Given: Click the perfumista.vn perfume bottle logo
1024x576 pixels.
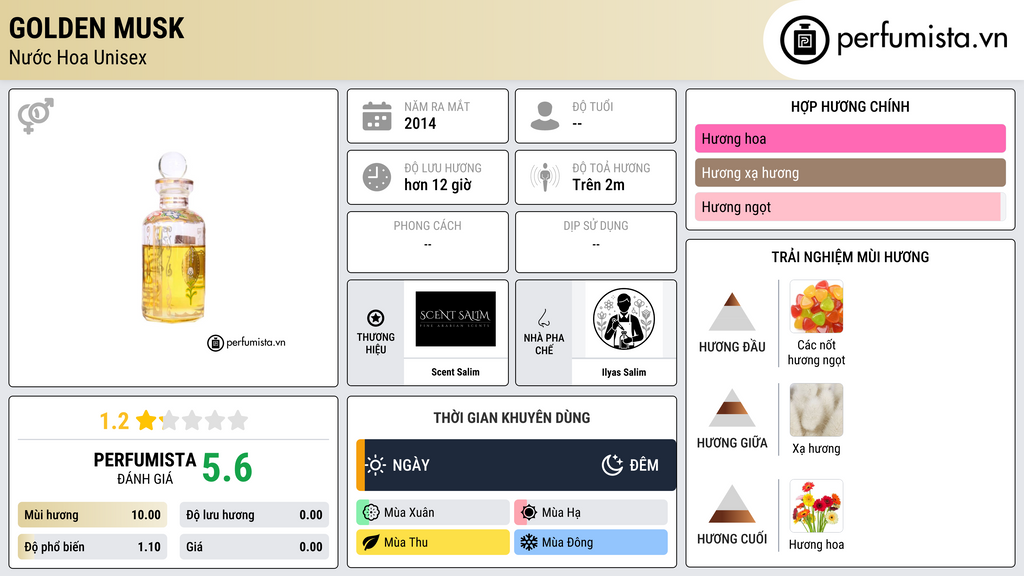Looking at the screenshot, I should [x=804, y=40].
